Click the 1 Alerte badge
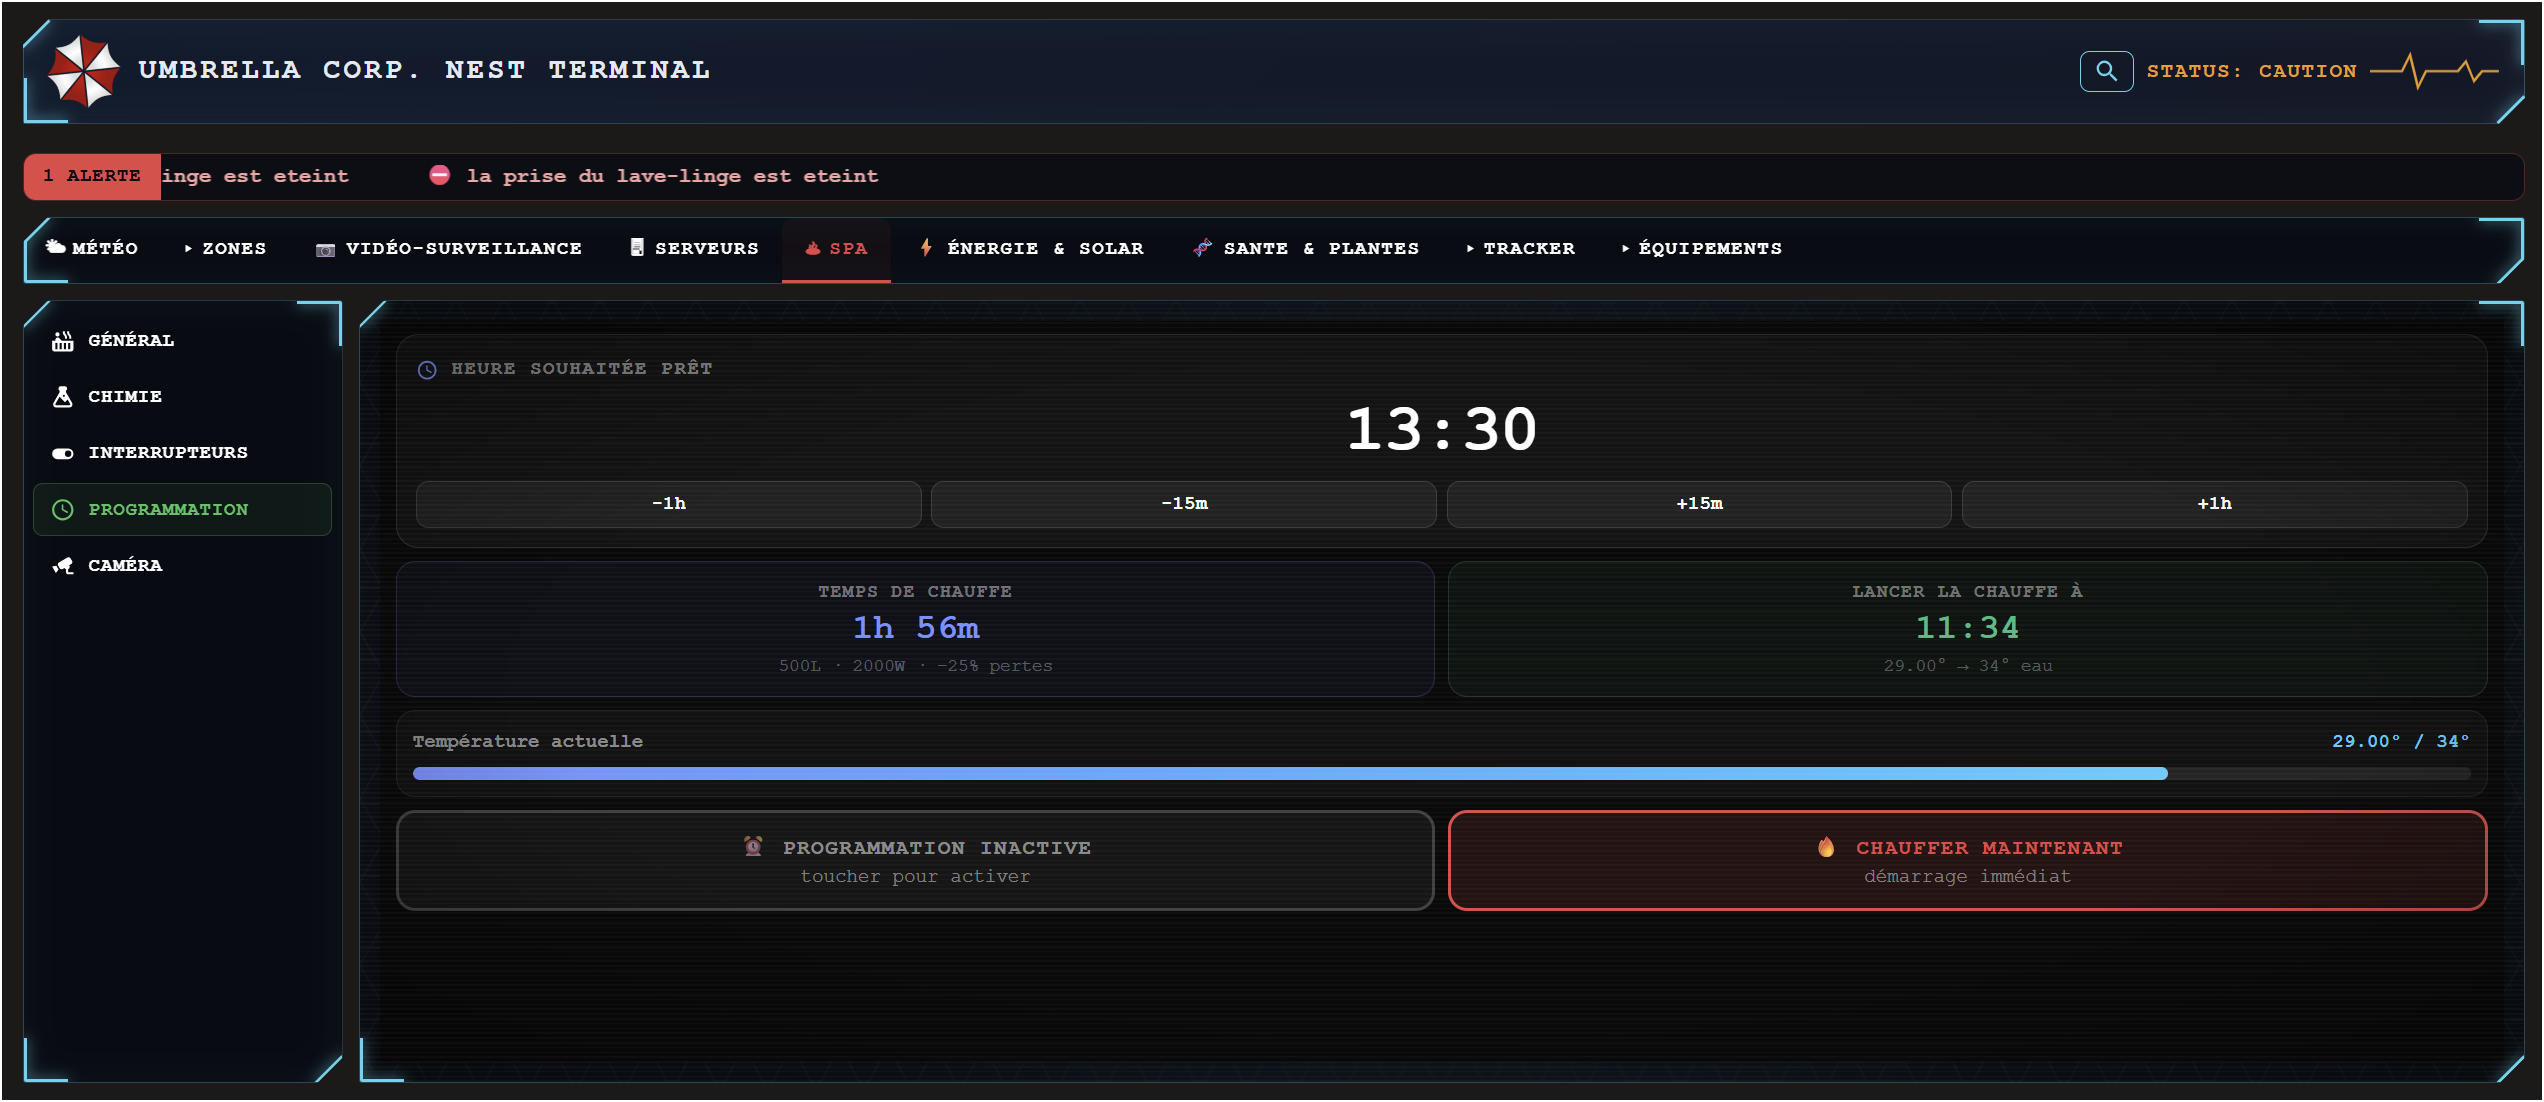This screenshot has height=1102, width=2544. click(x=92, y=176)
